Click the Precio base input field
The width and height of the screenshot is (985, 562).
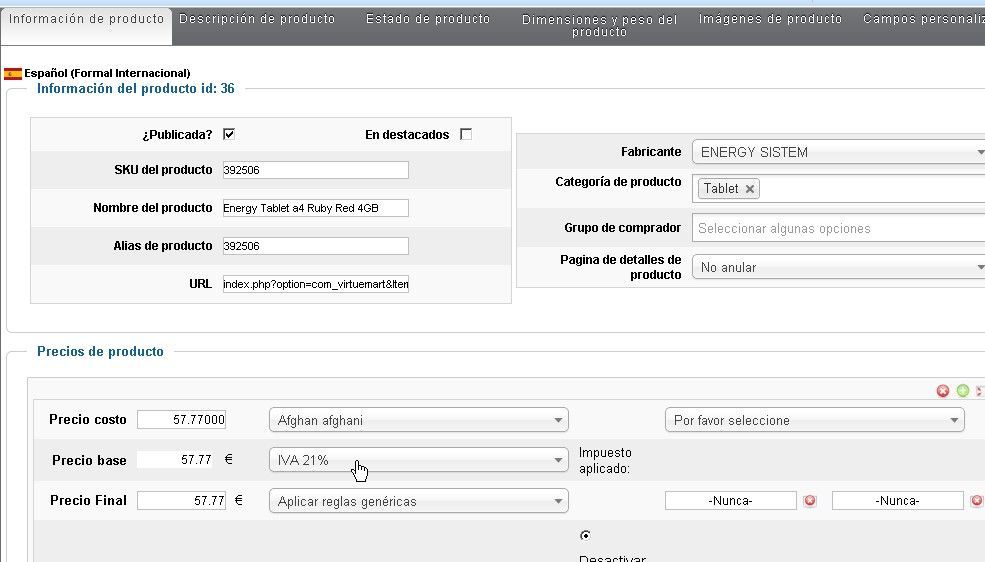click(177, 460)
